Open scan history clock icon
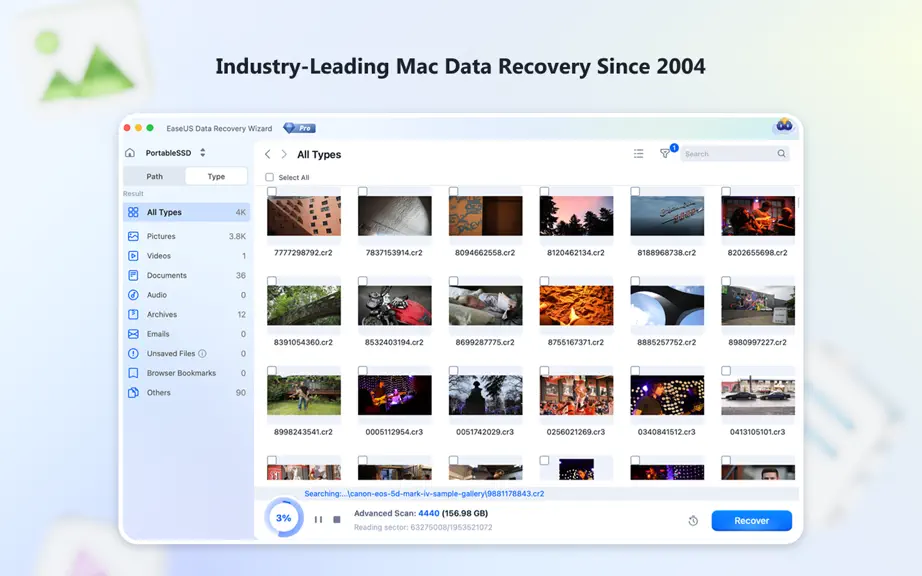Image resolution: width=922 pixels, height=576 pixels. 693,521
